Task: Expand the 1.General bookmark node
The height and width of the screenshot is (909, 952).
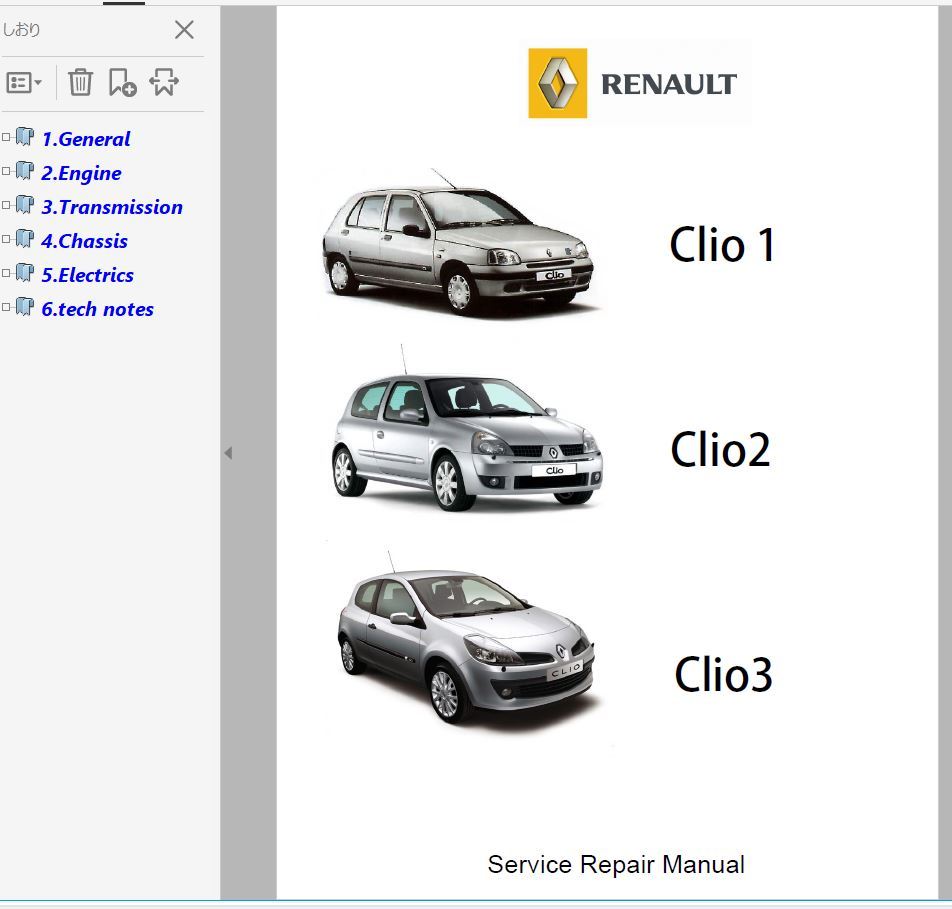Action: pyautogui.click(x=6, y=138)
